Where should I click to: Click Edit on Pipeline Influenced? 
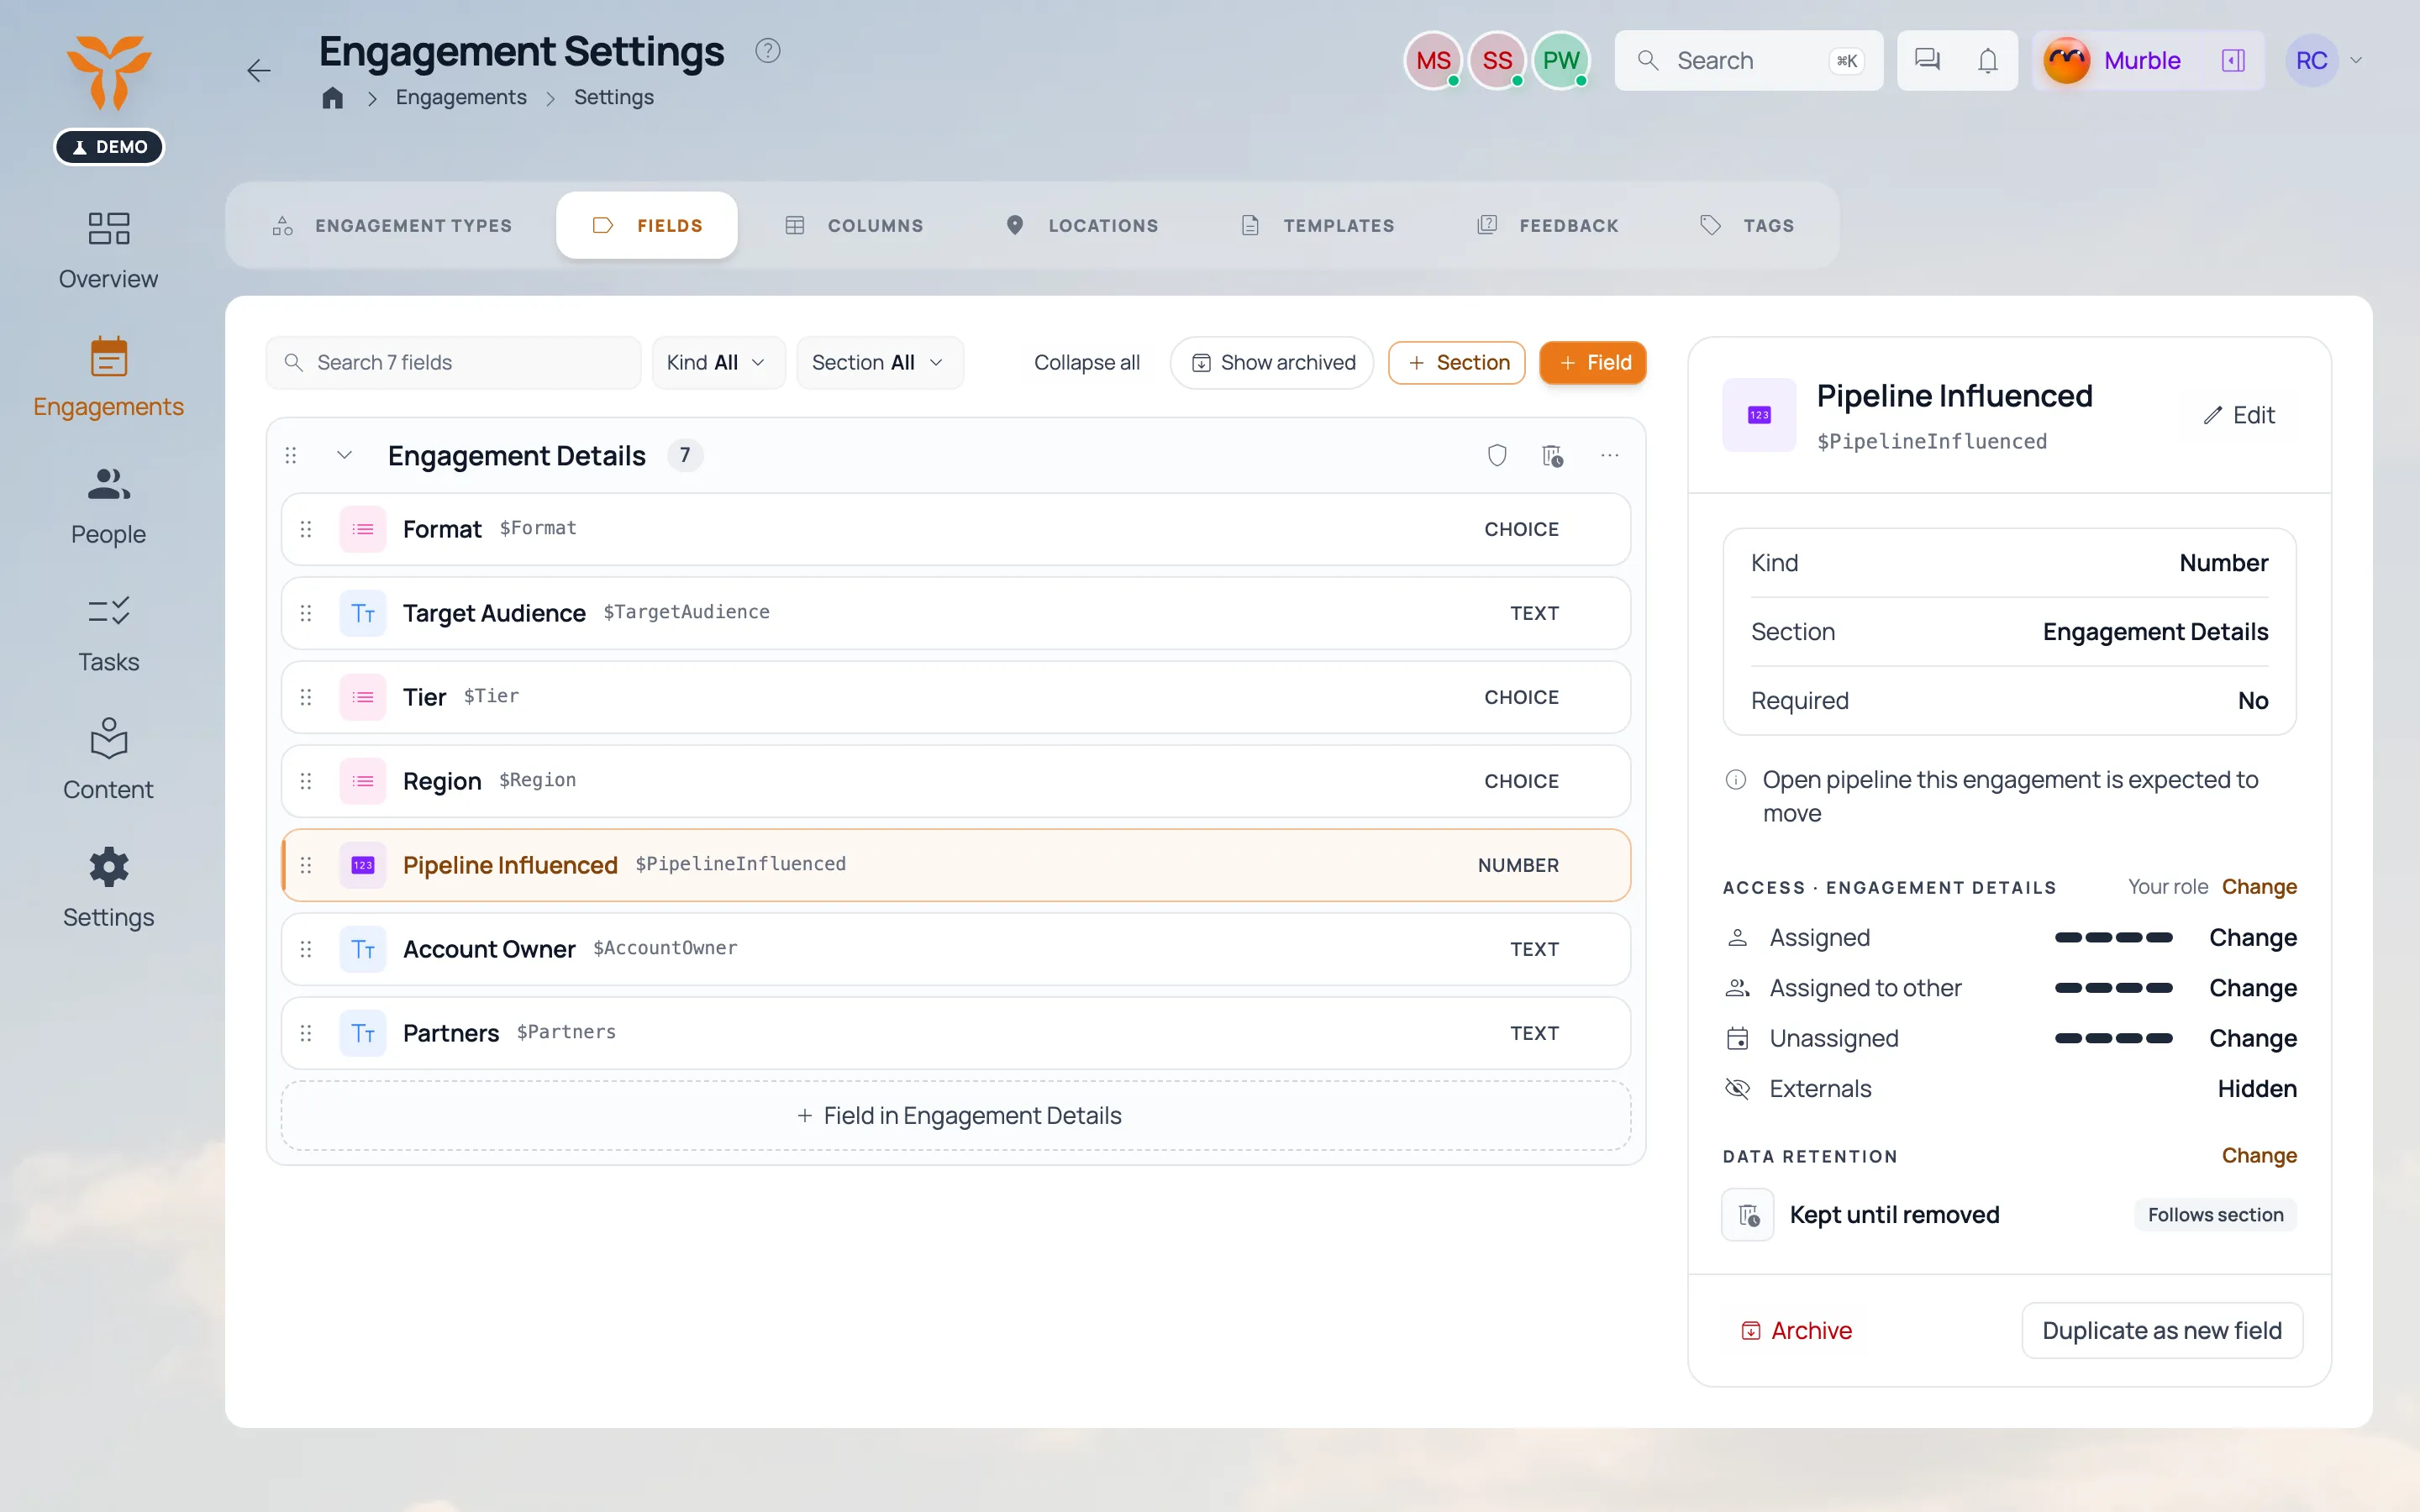pyautogui.click(x=2239, y=415)
